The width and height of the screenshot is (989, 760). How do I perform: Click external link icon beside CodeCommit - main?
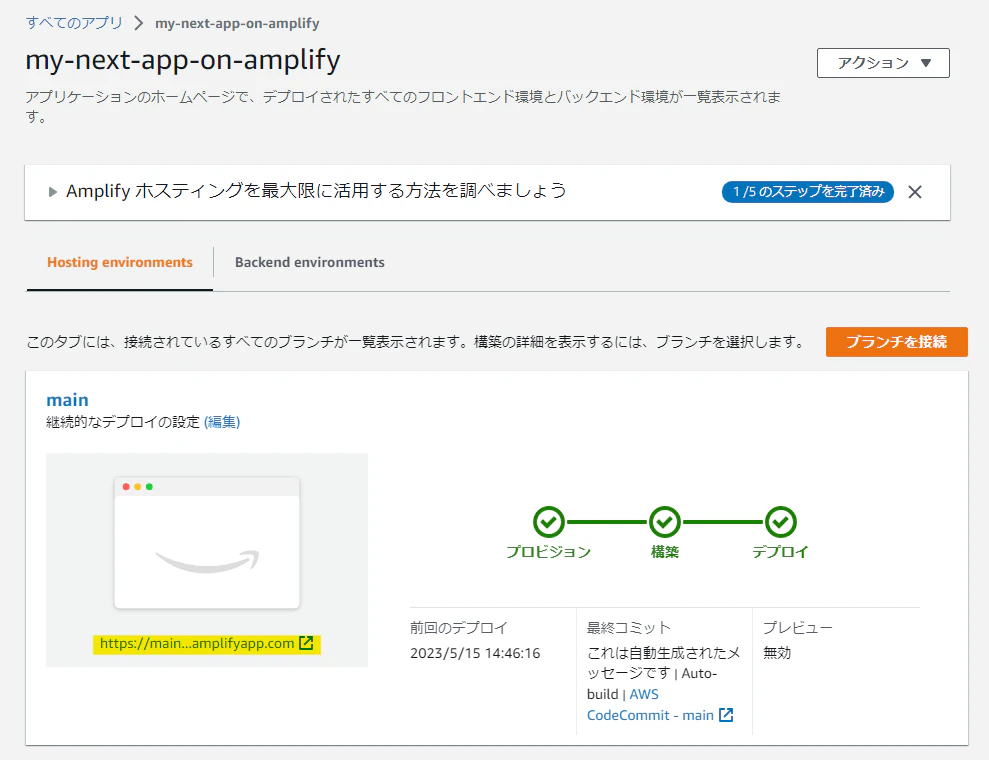click(x=726, y=715)
